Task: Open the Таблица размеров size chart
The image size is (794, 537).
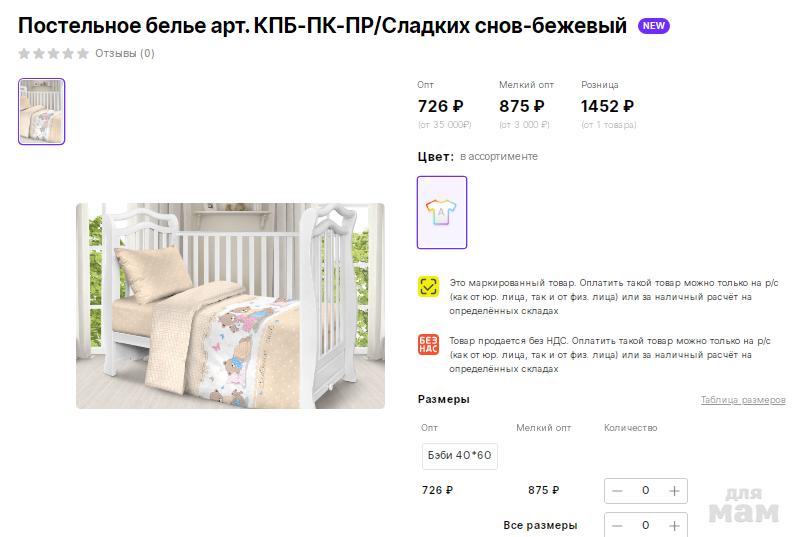Action: [742, 400]
